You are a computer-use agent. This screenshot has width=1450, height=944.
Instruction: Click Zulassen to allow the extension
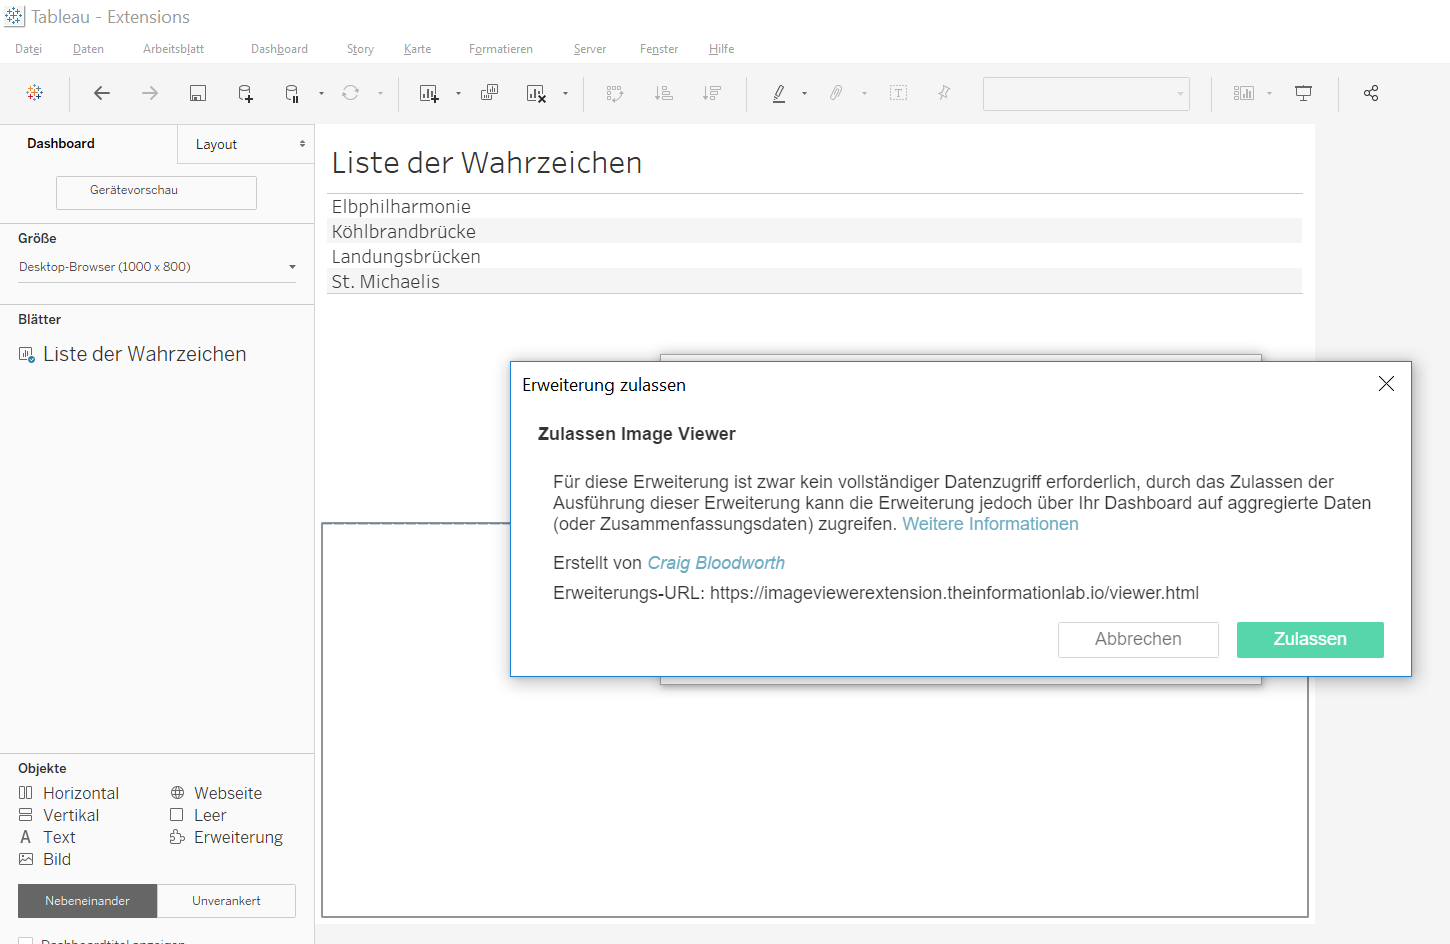coord(1310,640)
